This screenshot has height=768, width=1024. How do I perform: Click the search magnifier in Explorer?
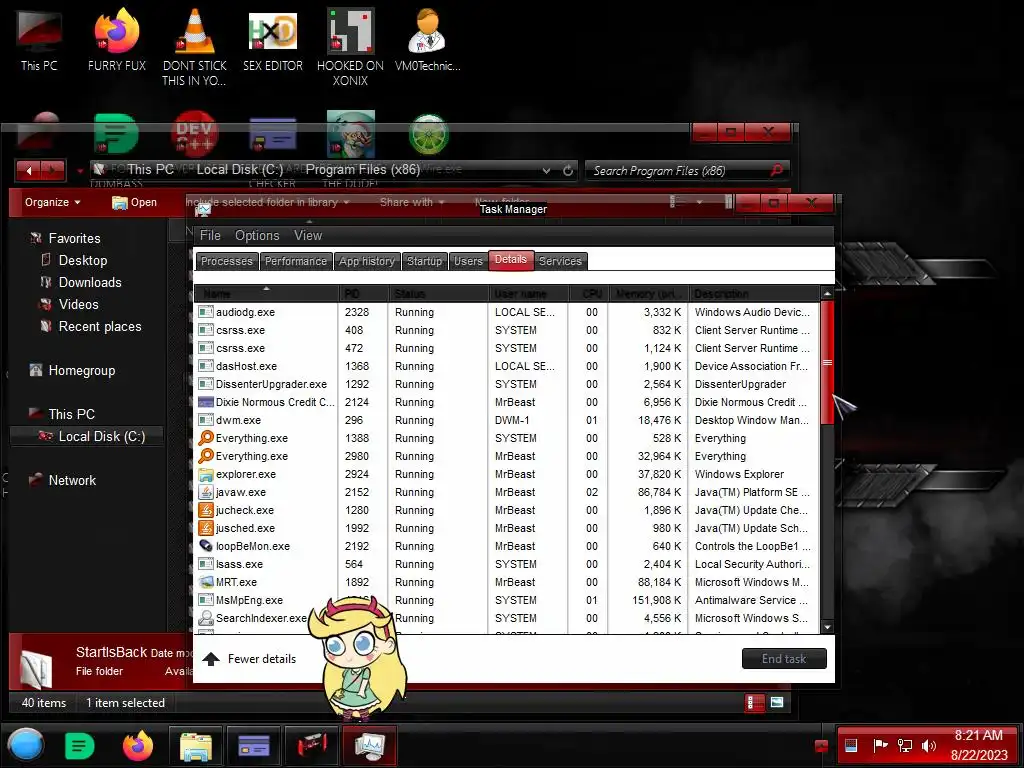[x=776, y=170]
